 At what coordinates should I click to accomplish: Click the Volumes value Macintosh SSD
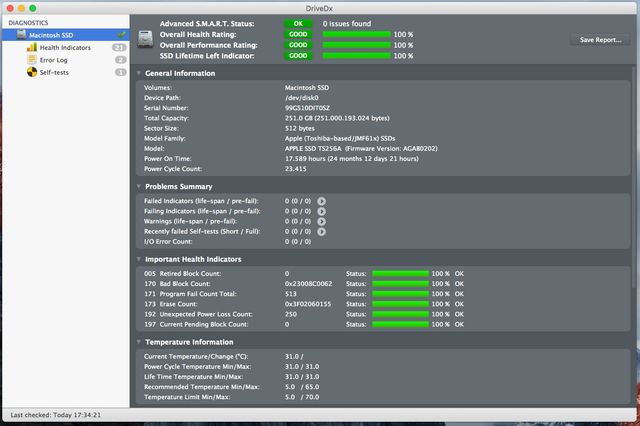pyautogui.click(x=307, y=88)
